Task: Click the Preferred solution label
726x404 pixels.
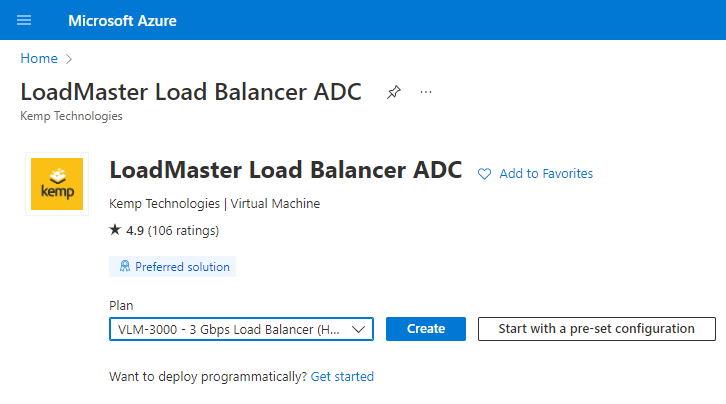Action: coord(182,267)
